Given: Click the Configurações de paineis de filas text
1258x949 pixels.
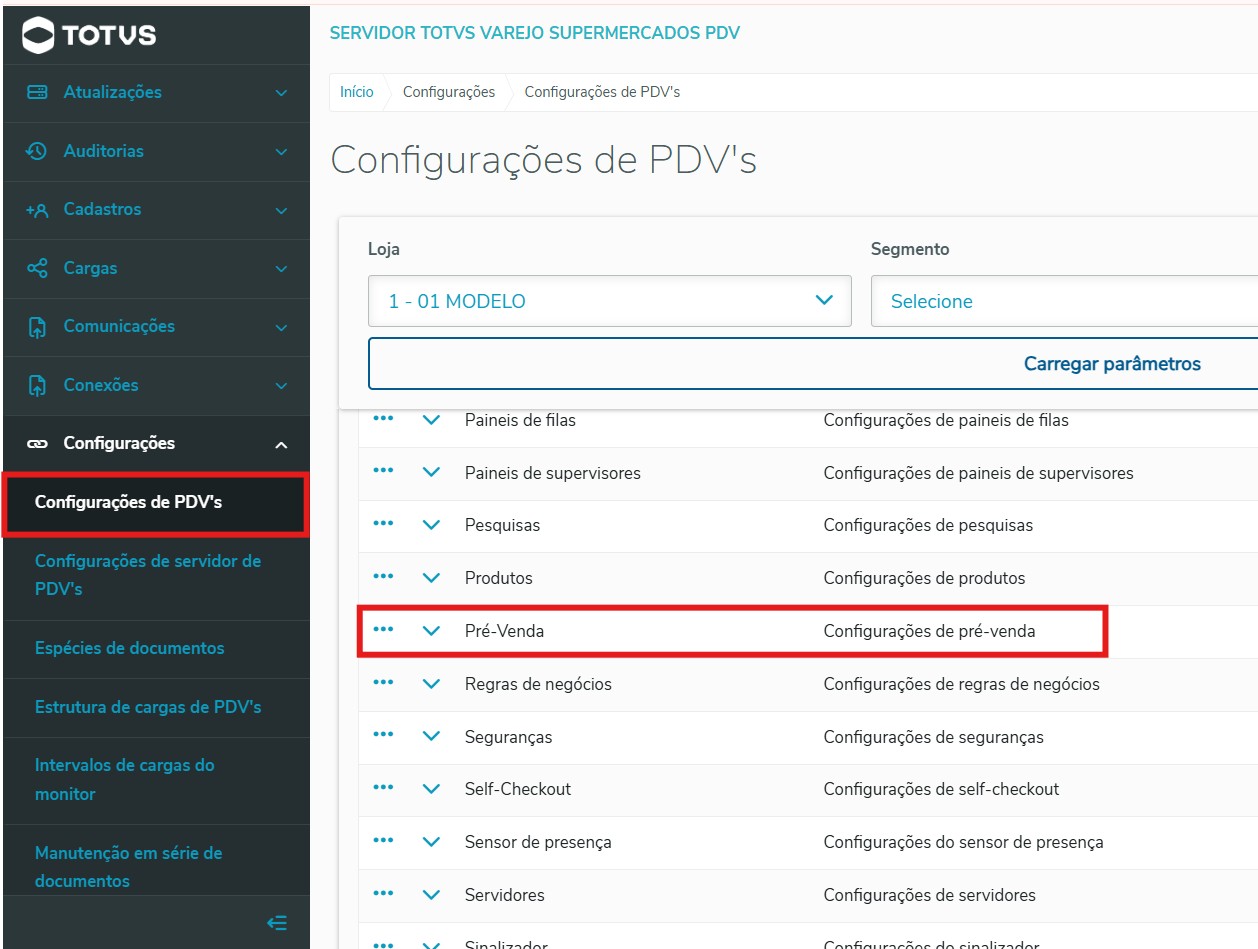Looking at the screenshot, I should 946,420.
